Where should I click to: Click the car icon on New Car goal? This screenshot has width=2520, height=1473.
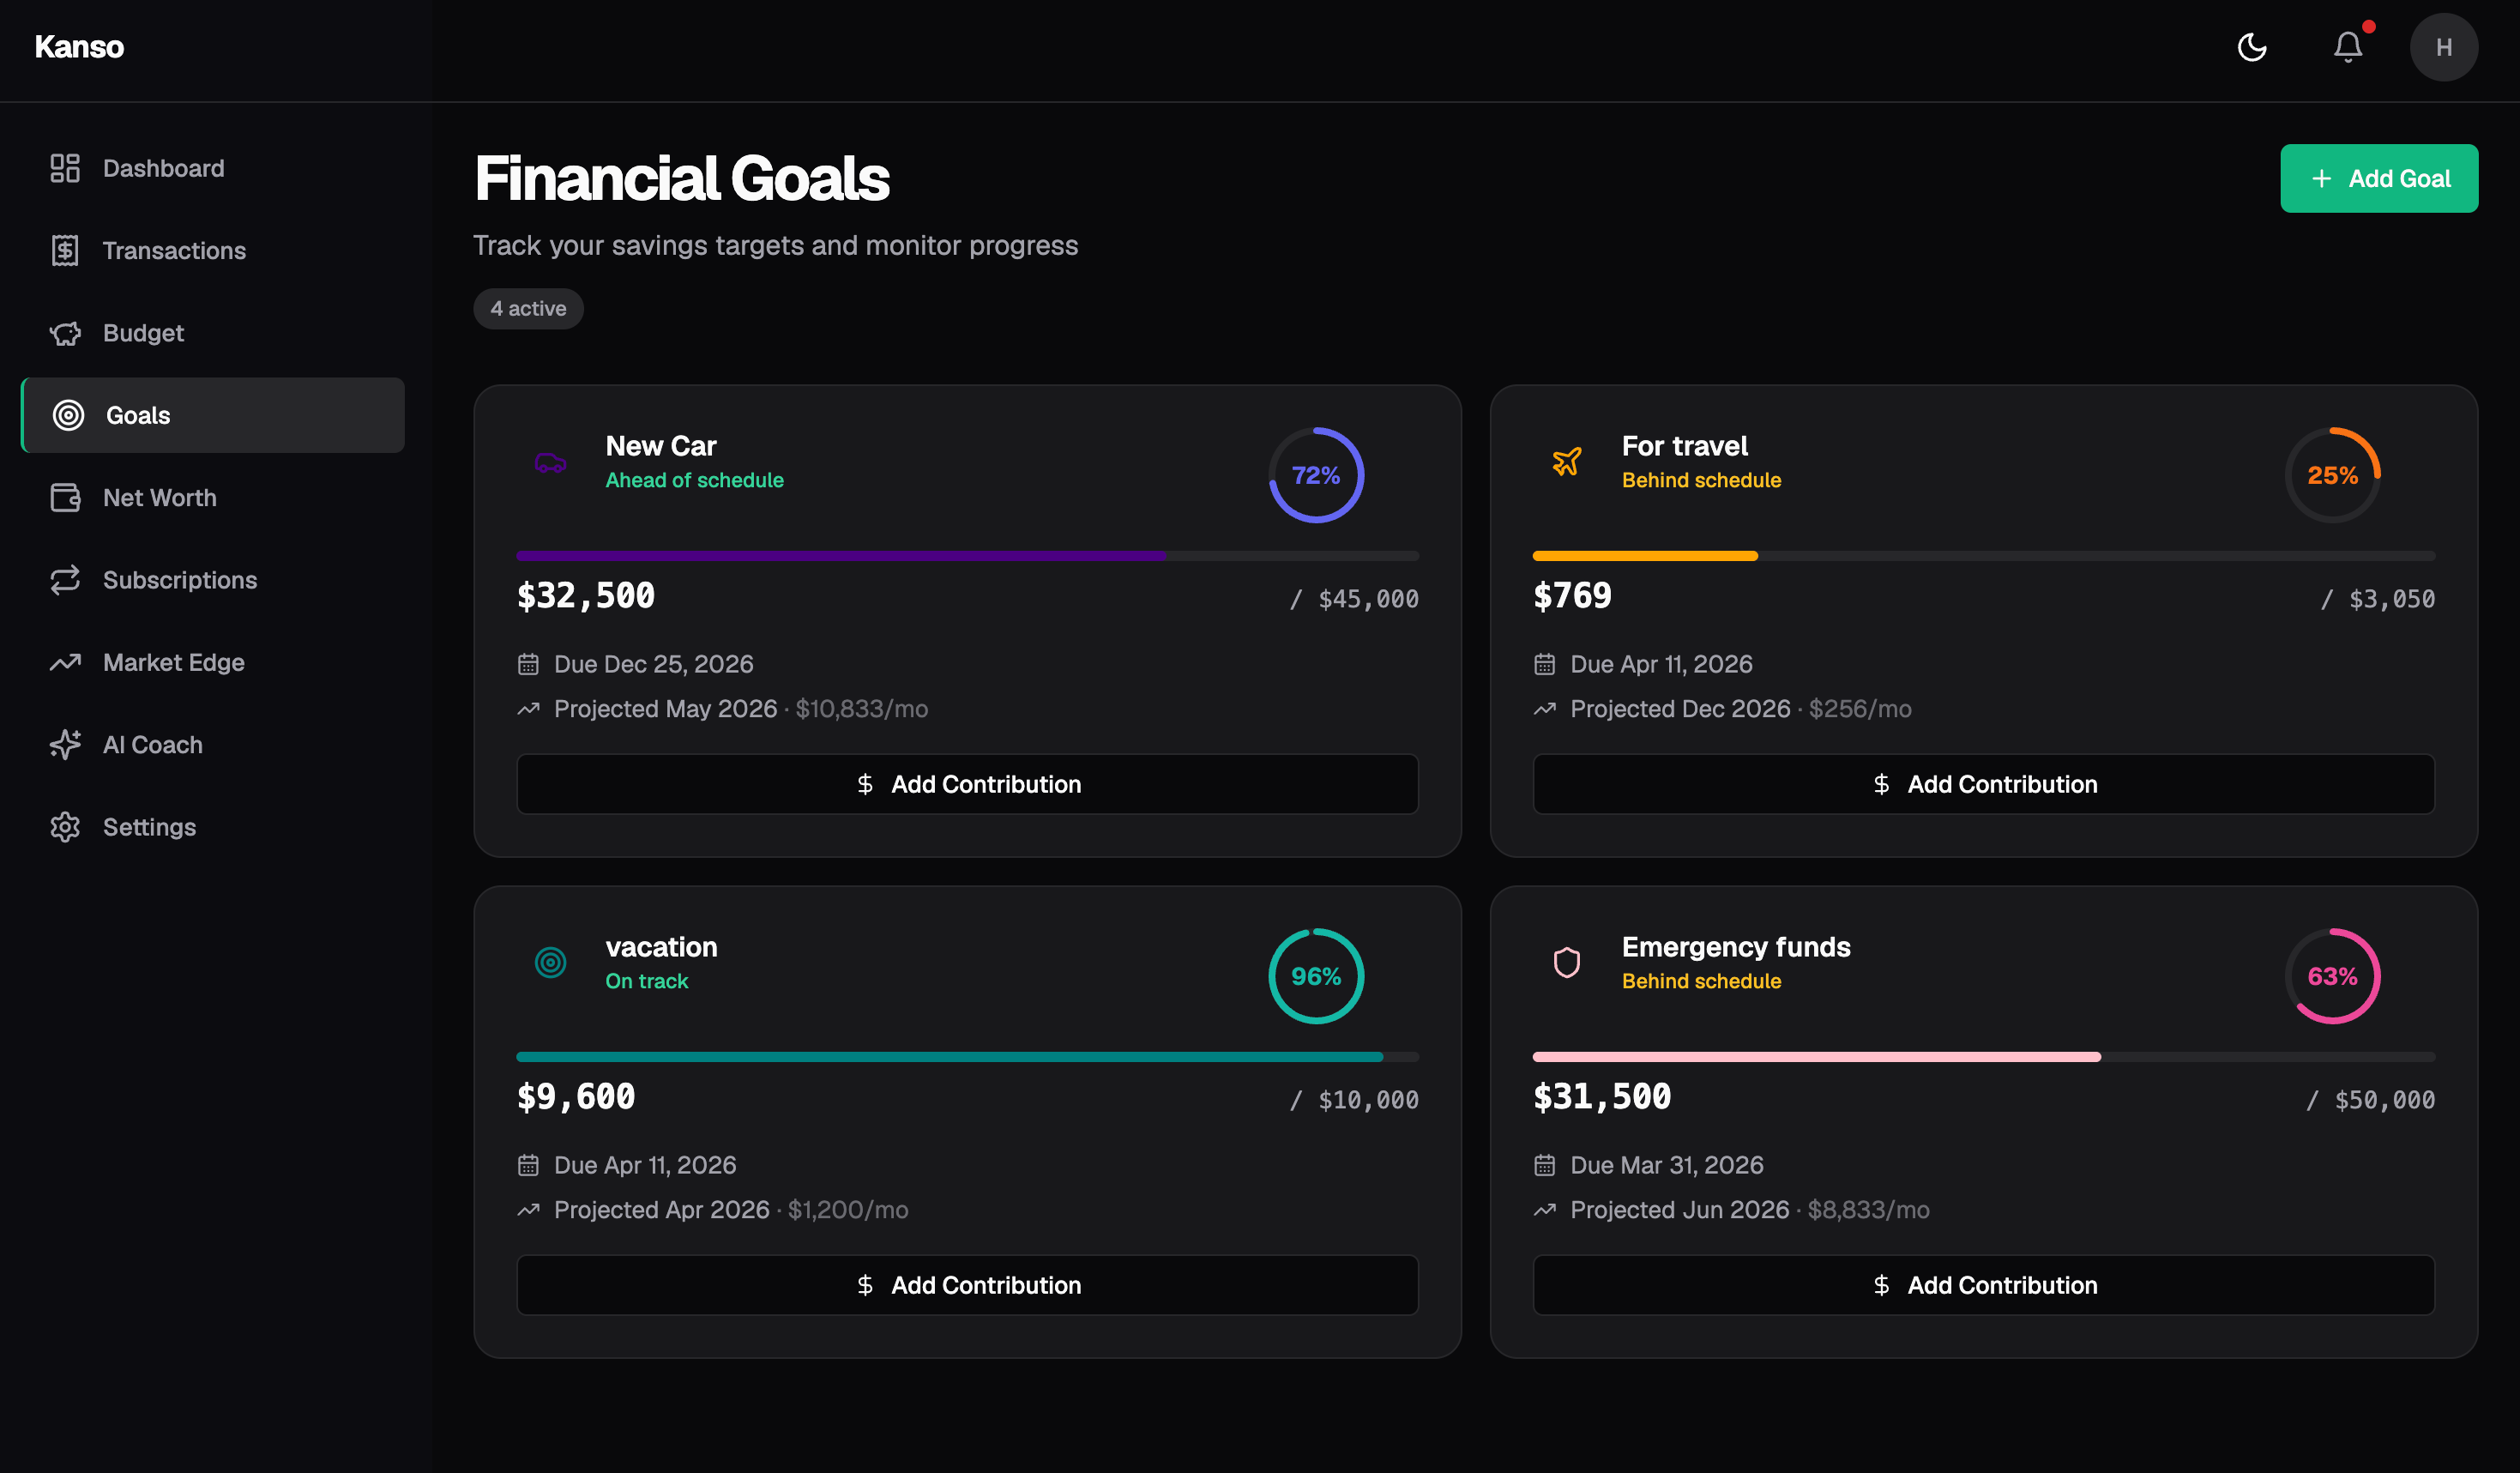coord(551,462)
